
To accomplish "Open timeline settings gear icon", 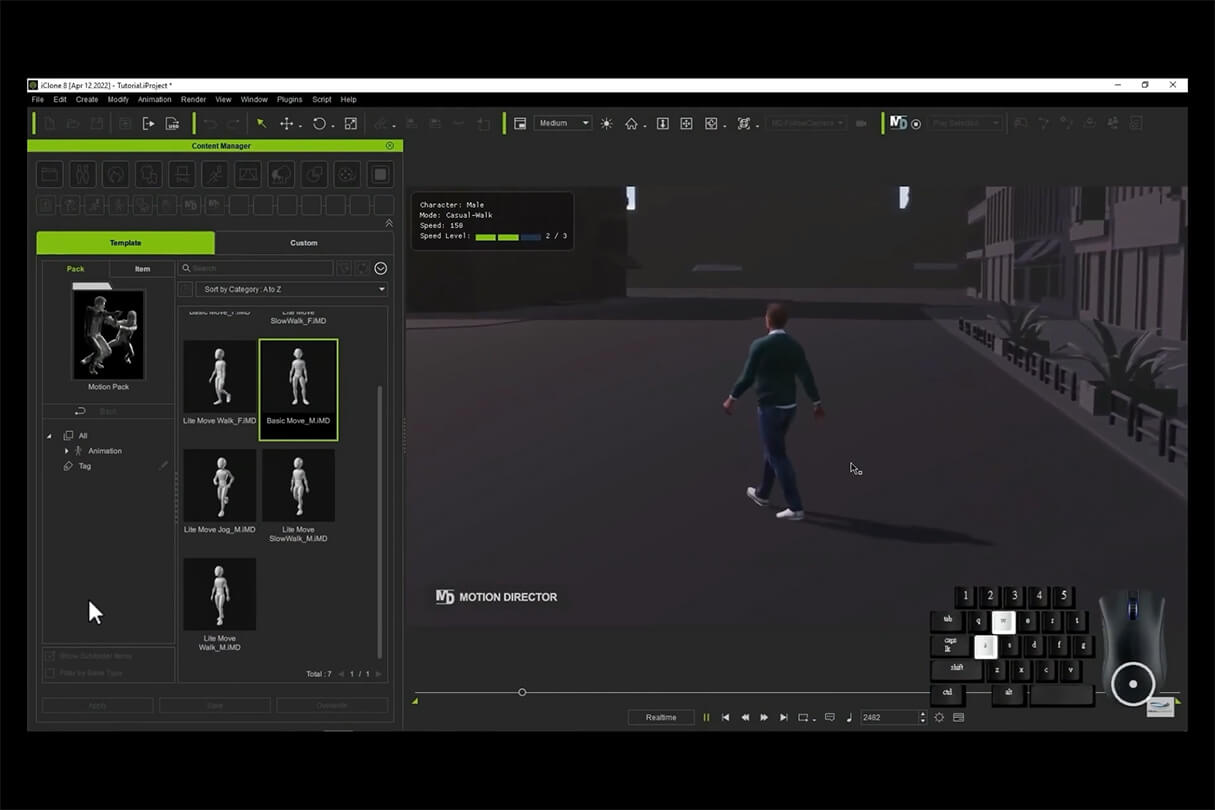I will [939, 717].
